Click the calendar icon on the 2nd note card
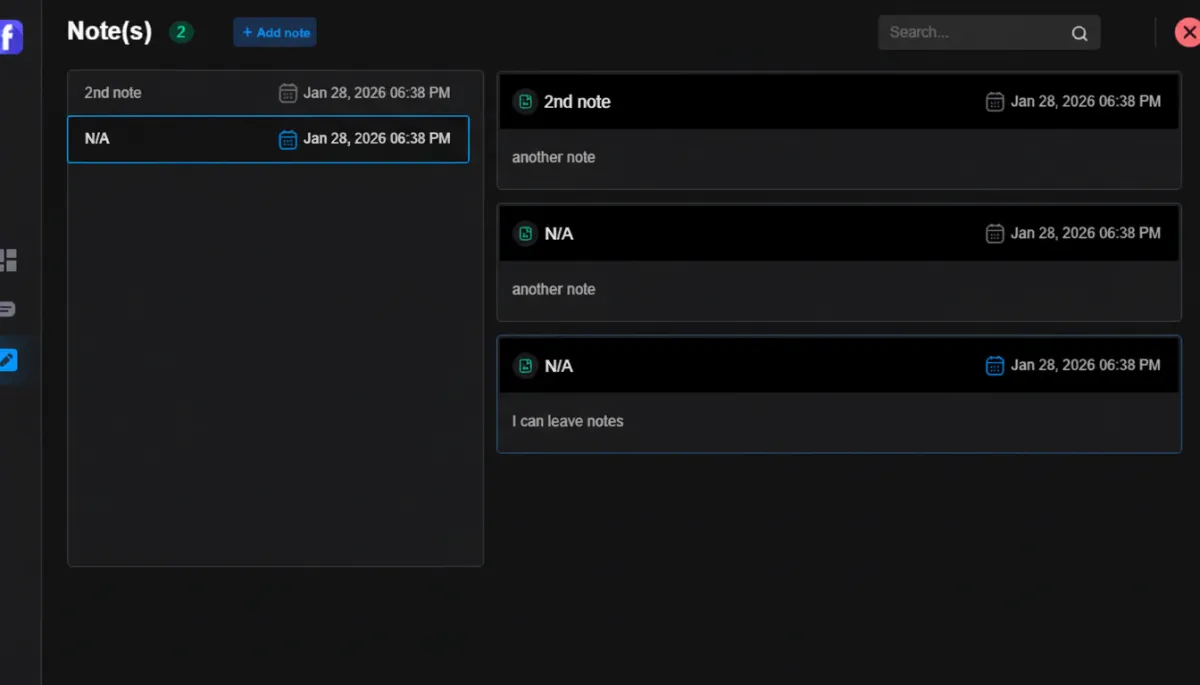Viewport: 1200px width, 685px height. (995, 101)
